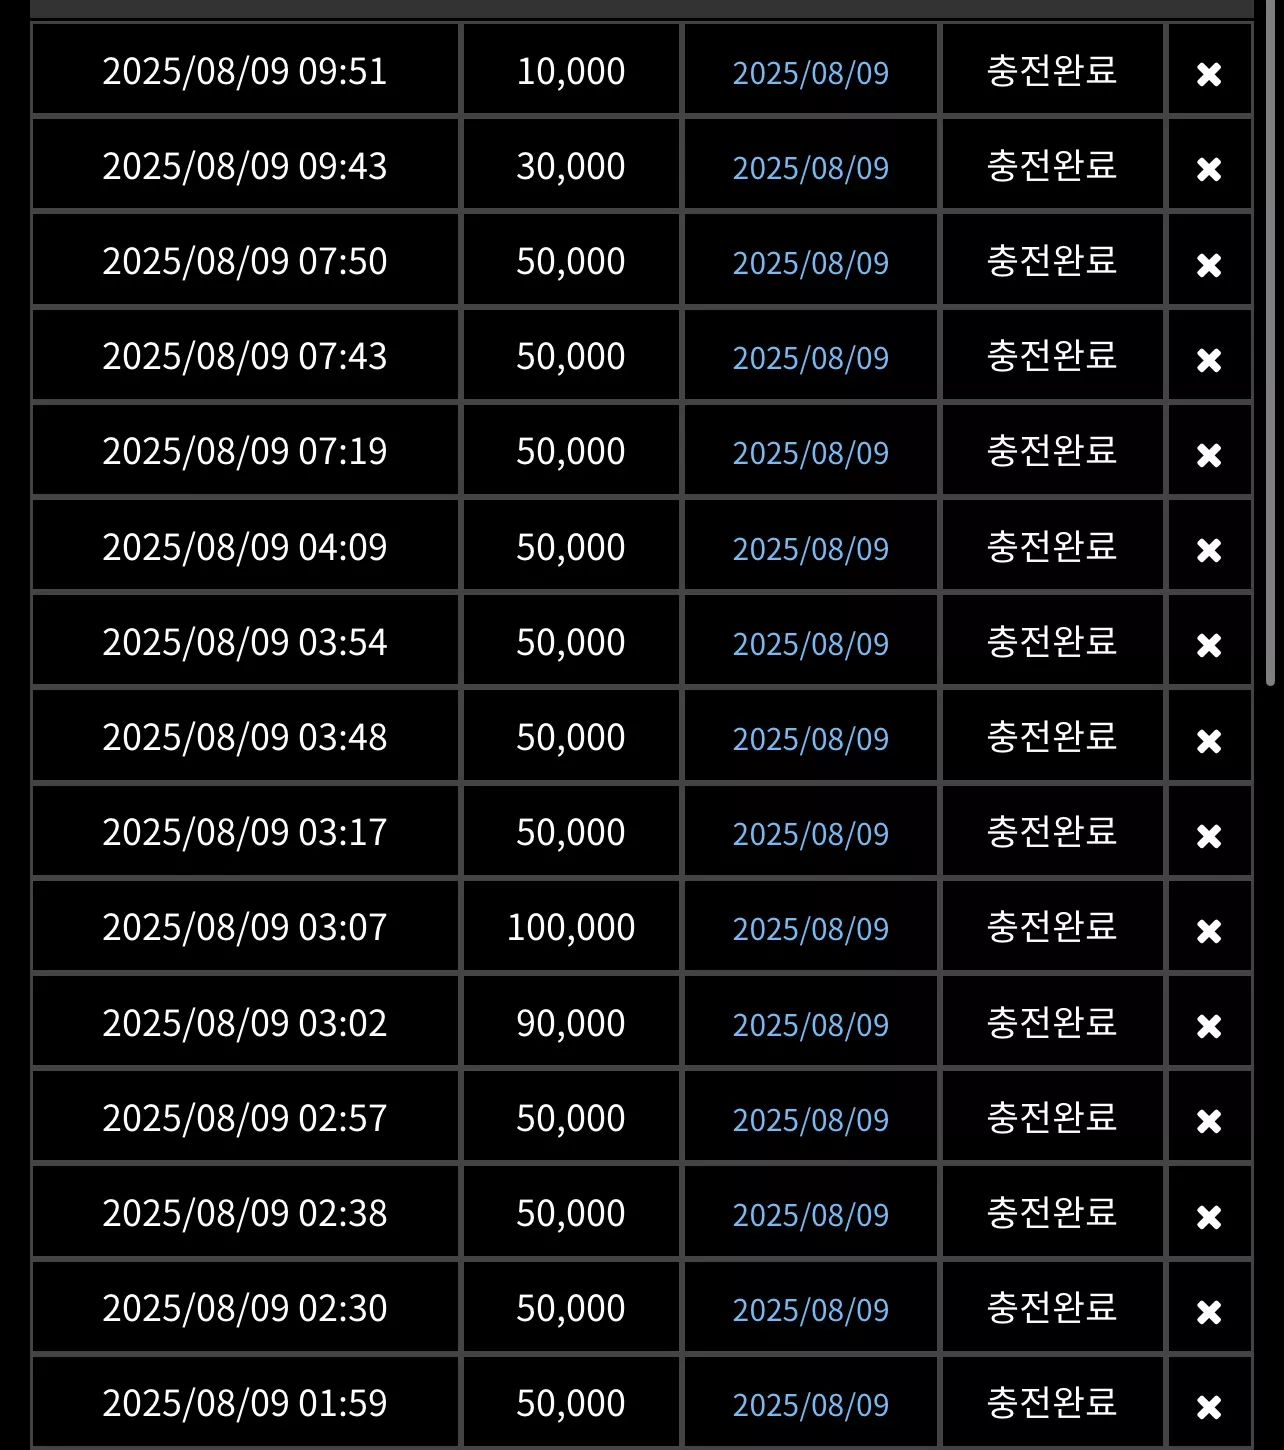Click 충전완료 status in 09:43 row

click(1052, 165)
